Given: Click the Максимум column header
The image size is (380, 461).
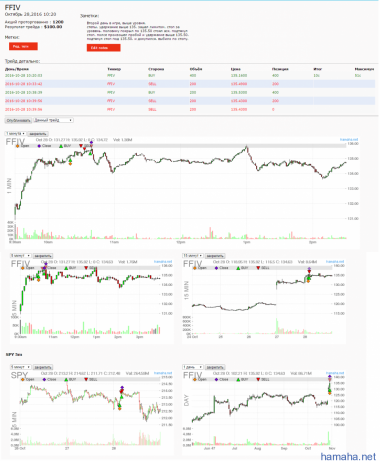Looking at the screenshot, I should [x=364, y=69].
